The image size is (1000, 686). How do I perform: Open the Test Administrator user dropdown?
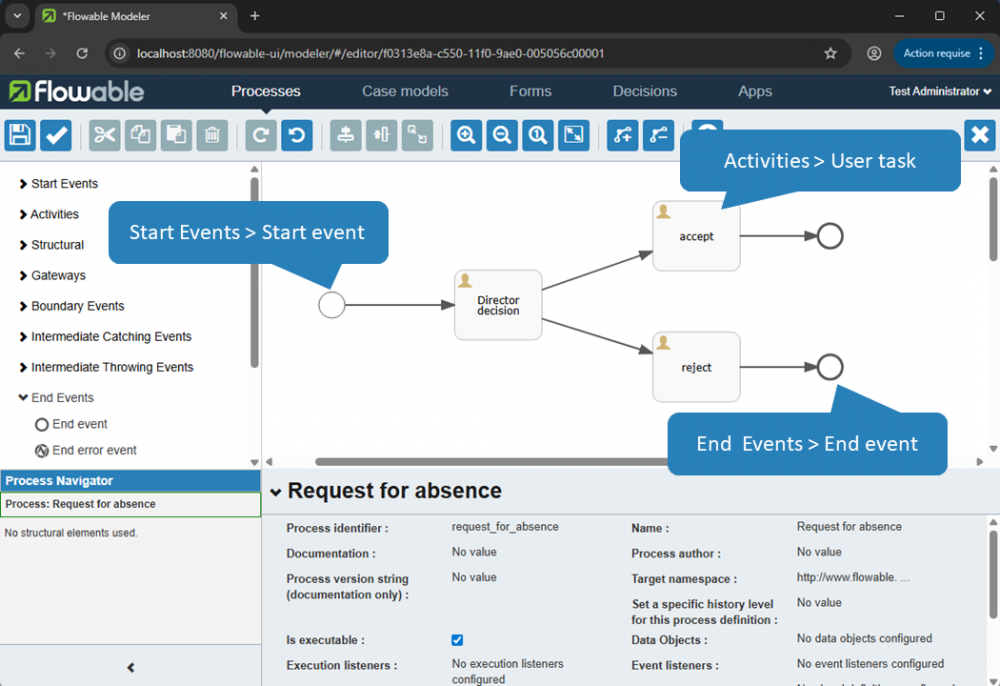coord(940,91)
